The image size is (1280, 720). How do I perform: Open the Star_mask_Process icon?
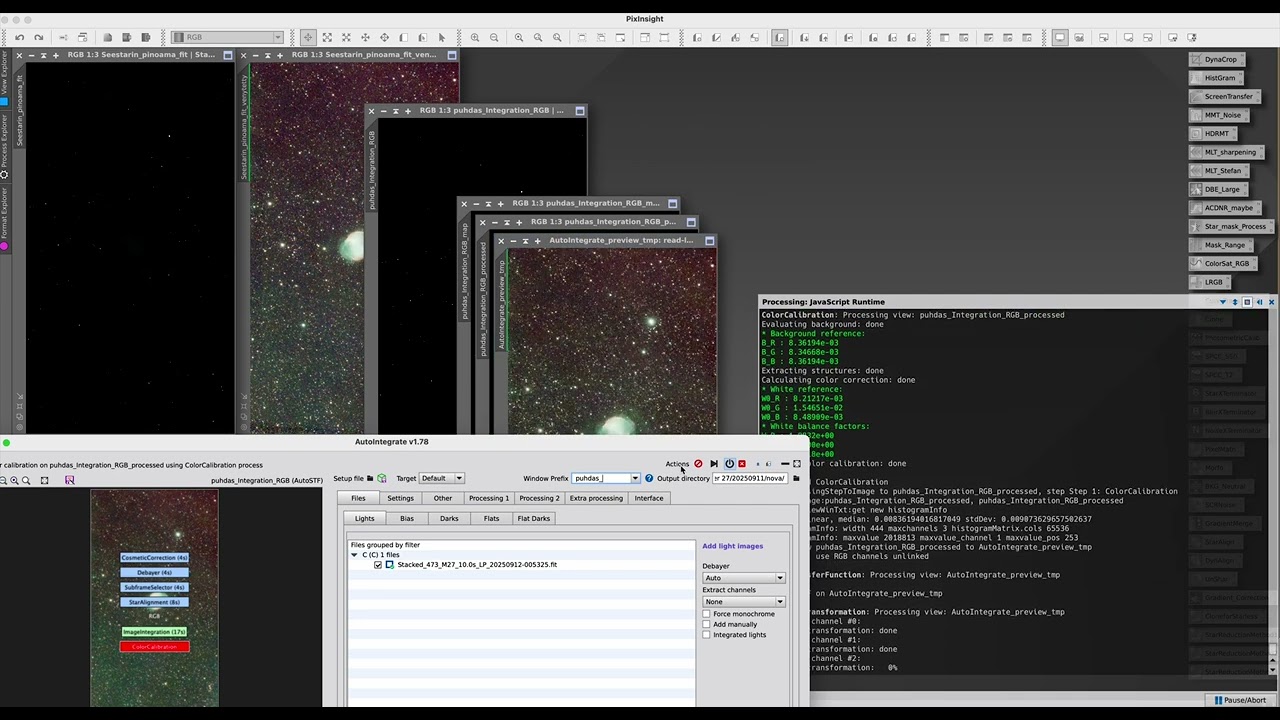pos(1231,226)
